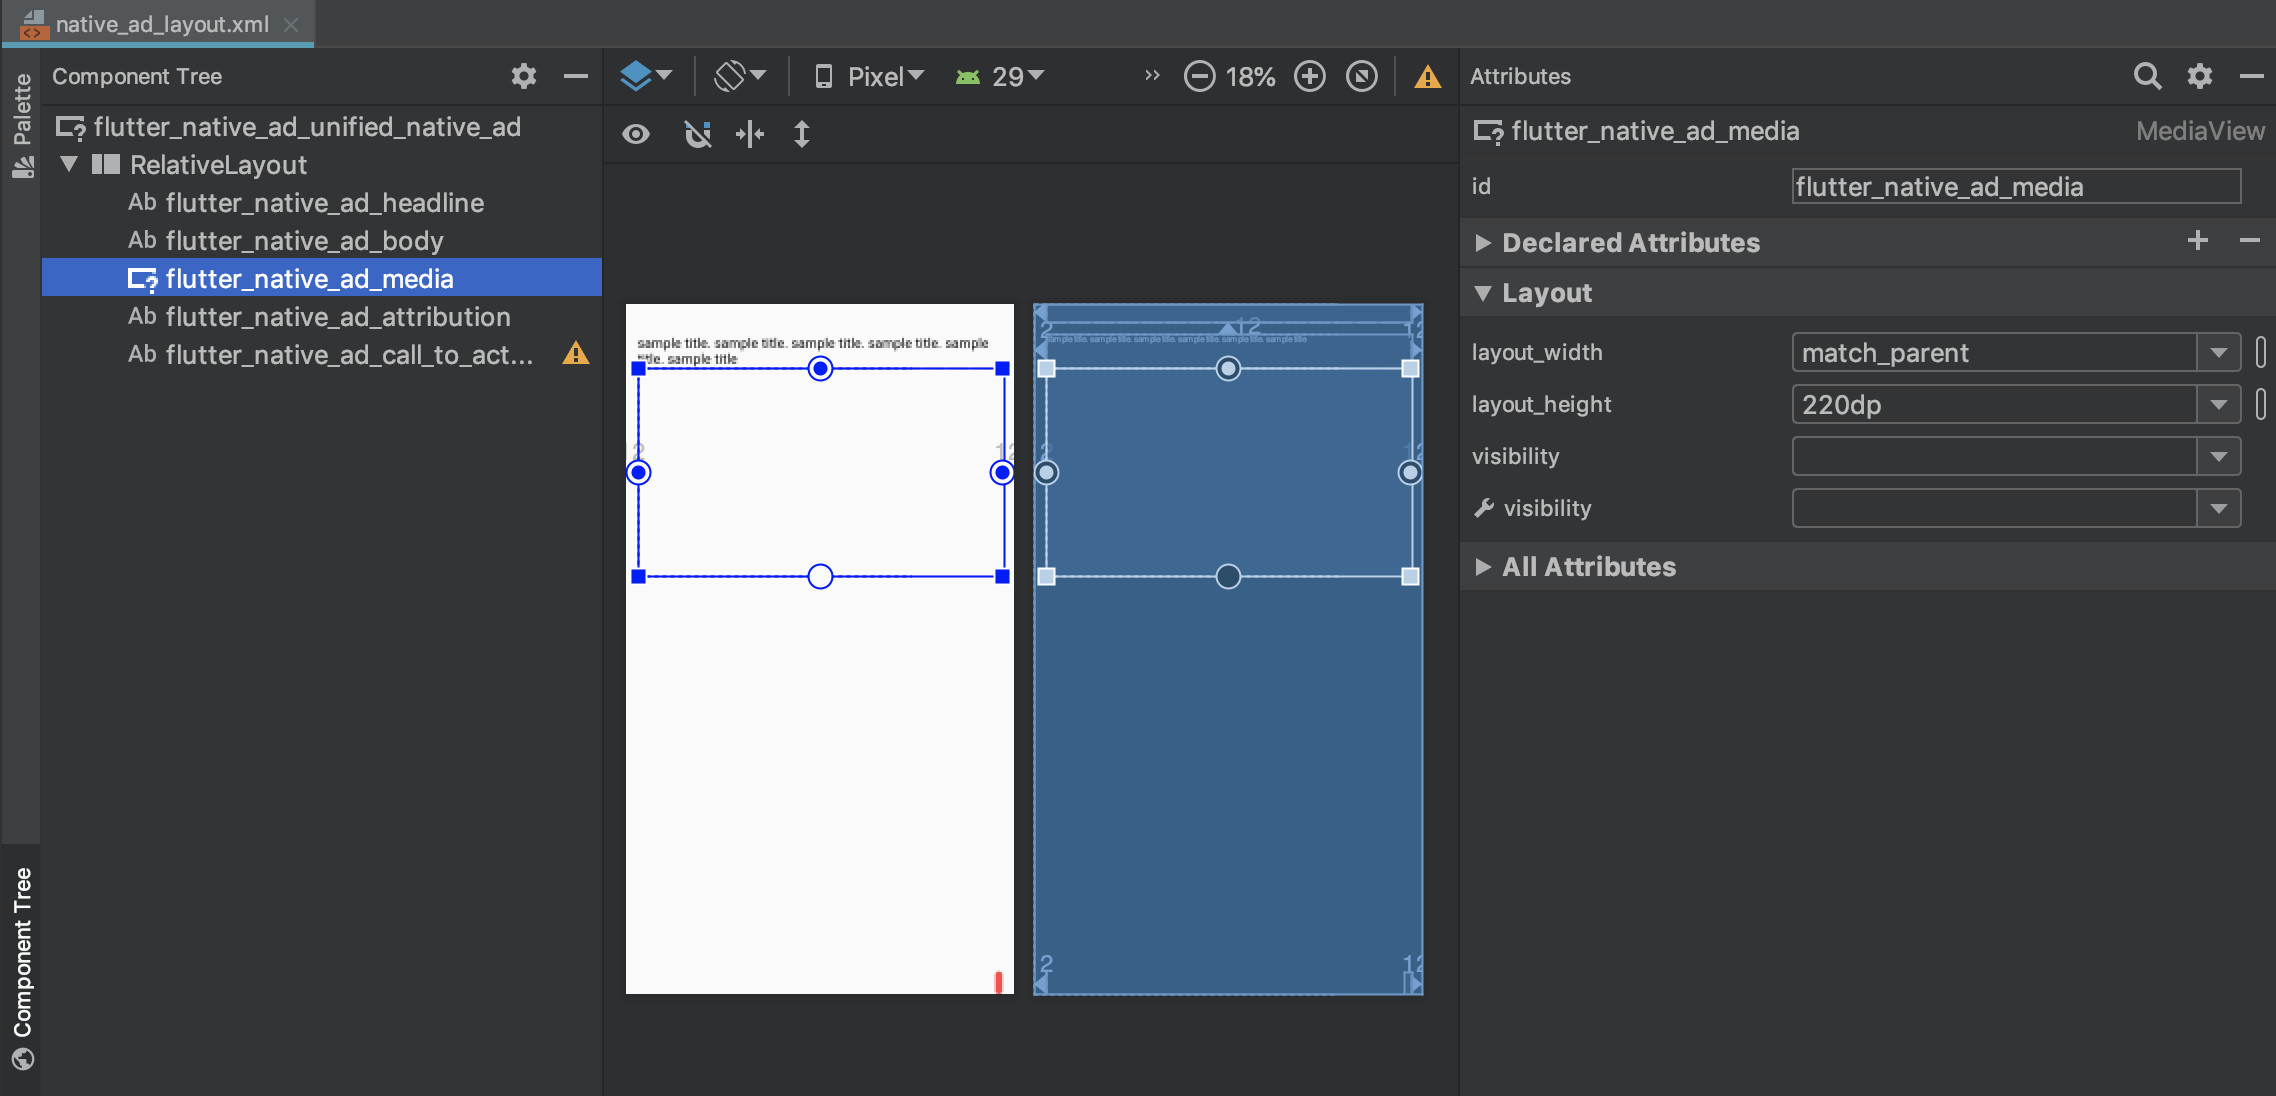Expand the Declared Attributes section
This screenshot has width=2276, height=1096.
(x=1483, y=243)
